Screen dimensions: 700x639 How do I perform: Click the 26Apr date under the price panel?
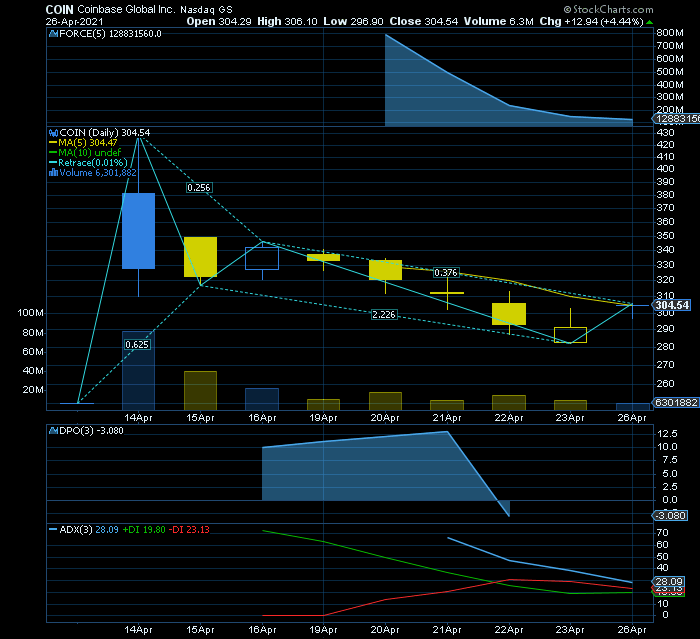[632, 418]
